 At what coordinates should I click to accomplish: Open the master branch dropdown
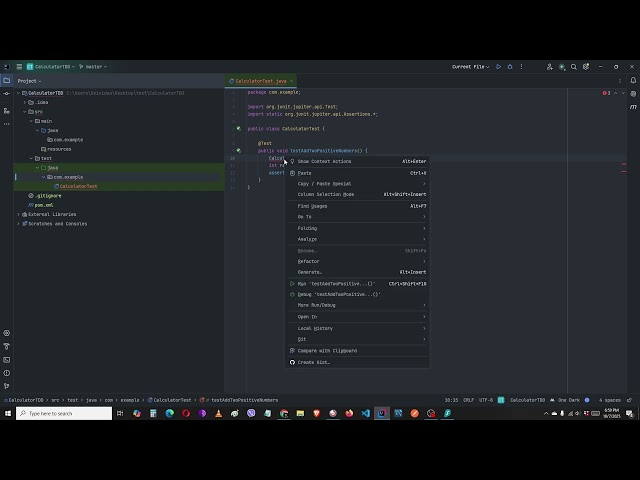tap(93, 67)
